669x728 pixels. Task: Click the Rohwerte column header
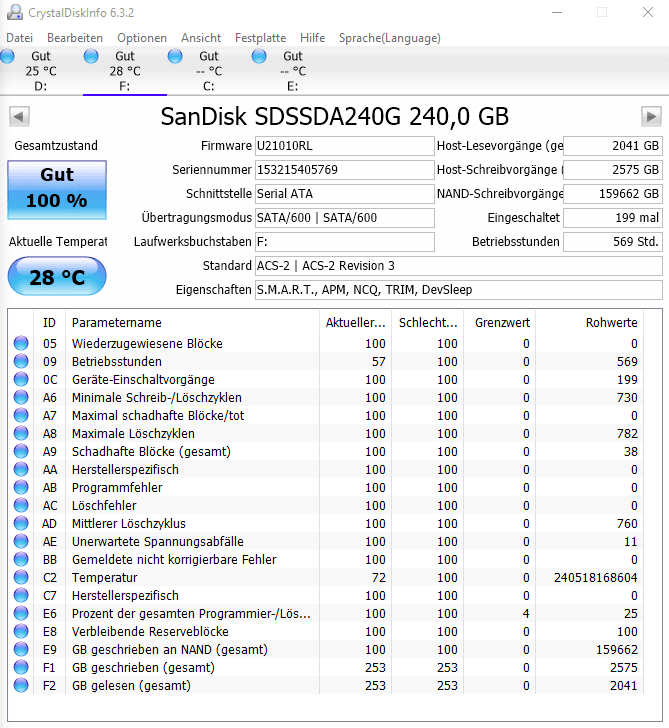590,323
